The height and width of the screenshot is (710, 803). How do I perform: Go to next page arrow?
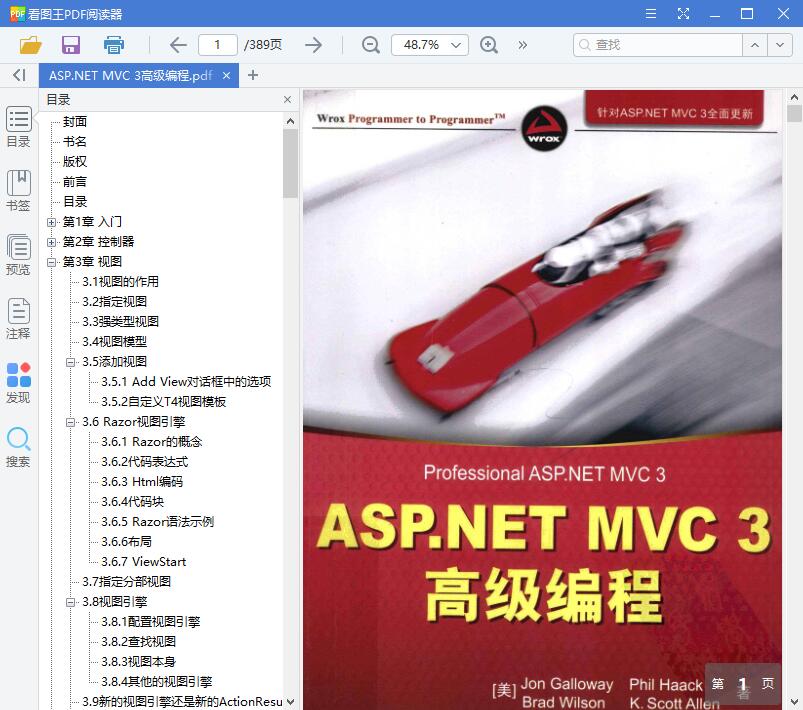[313, 45]
